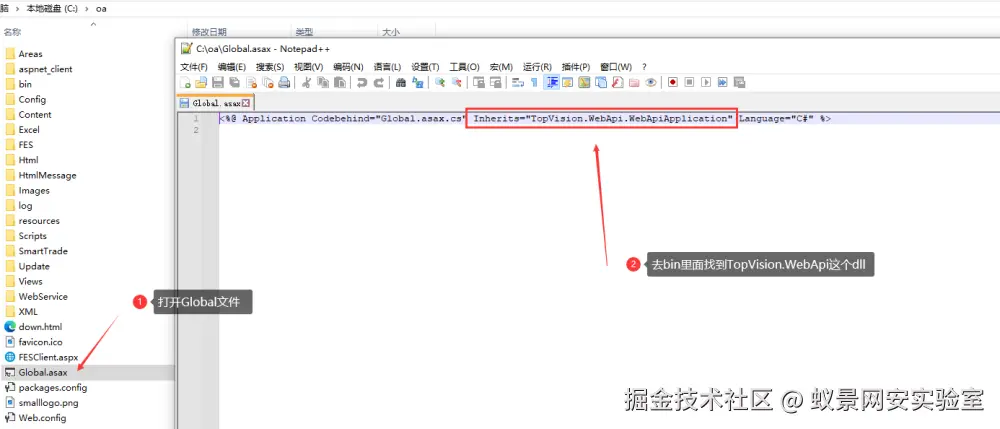Click the Save icon in Notepad++ toolbar
The width and height of the screenshot is (1000, 429).
tap(217, 82)
